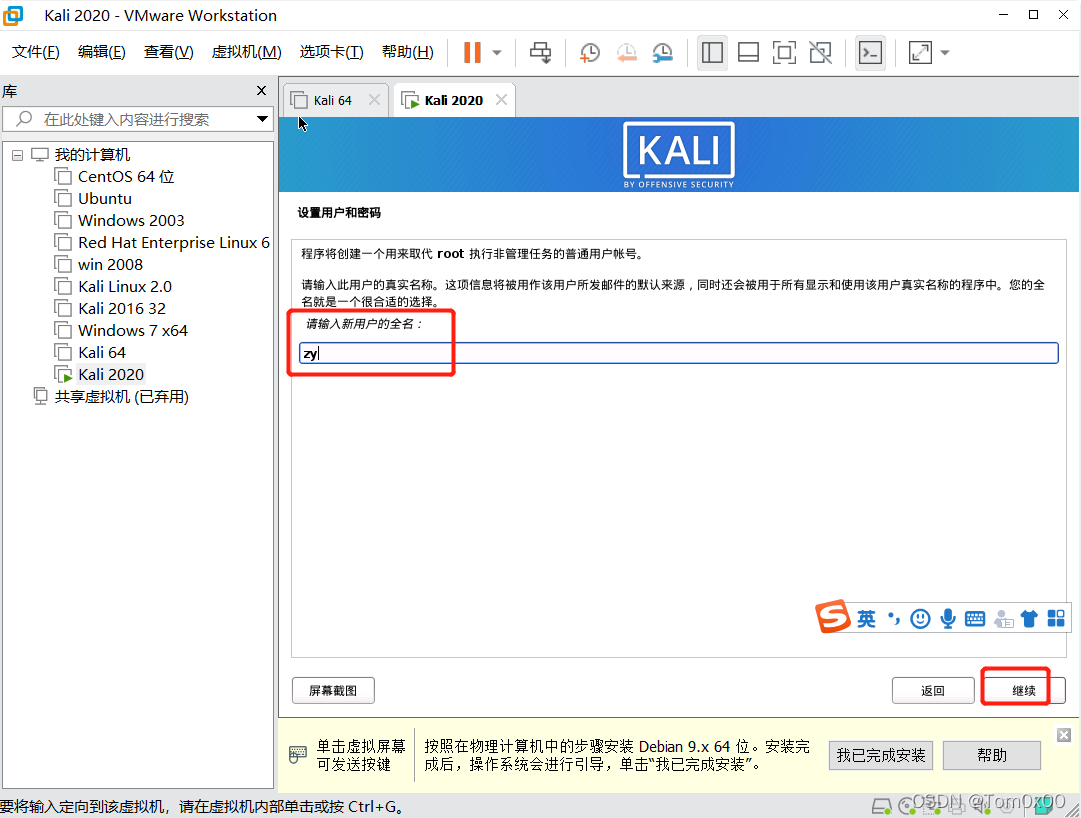
Task: Open the library search dropdown arrow
Action: pos(262,119)
